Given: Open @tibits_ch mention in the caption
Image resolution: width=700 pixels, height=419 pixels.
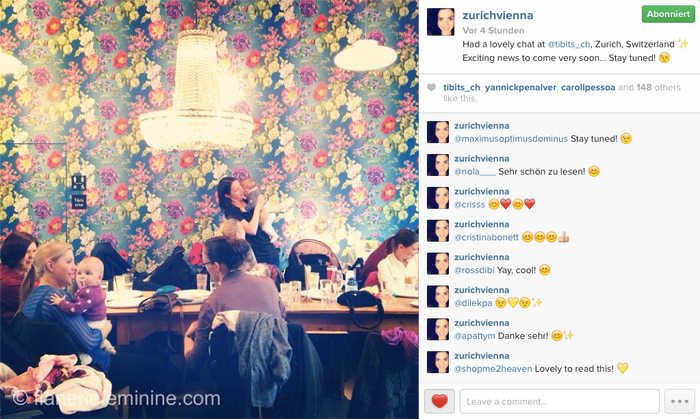Looking at the screenshot, I should [569, 44].
